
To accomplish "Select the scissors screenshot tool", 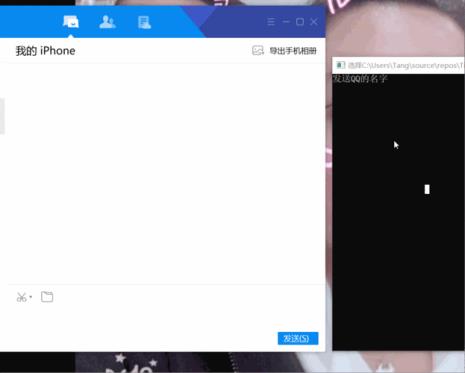I will coord(21,297).
